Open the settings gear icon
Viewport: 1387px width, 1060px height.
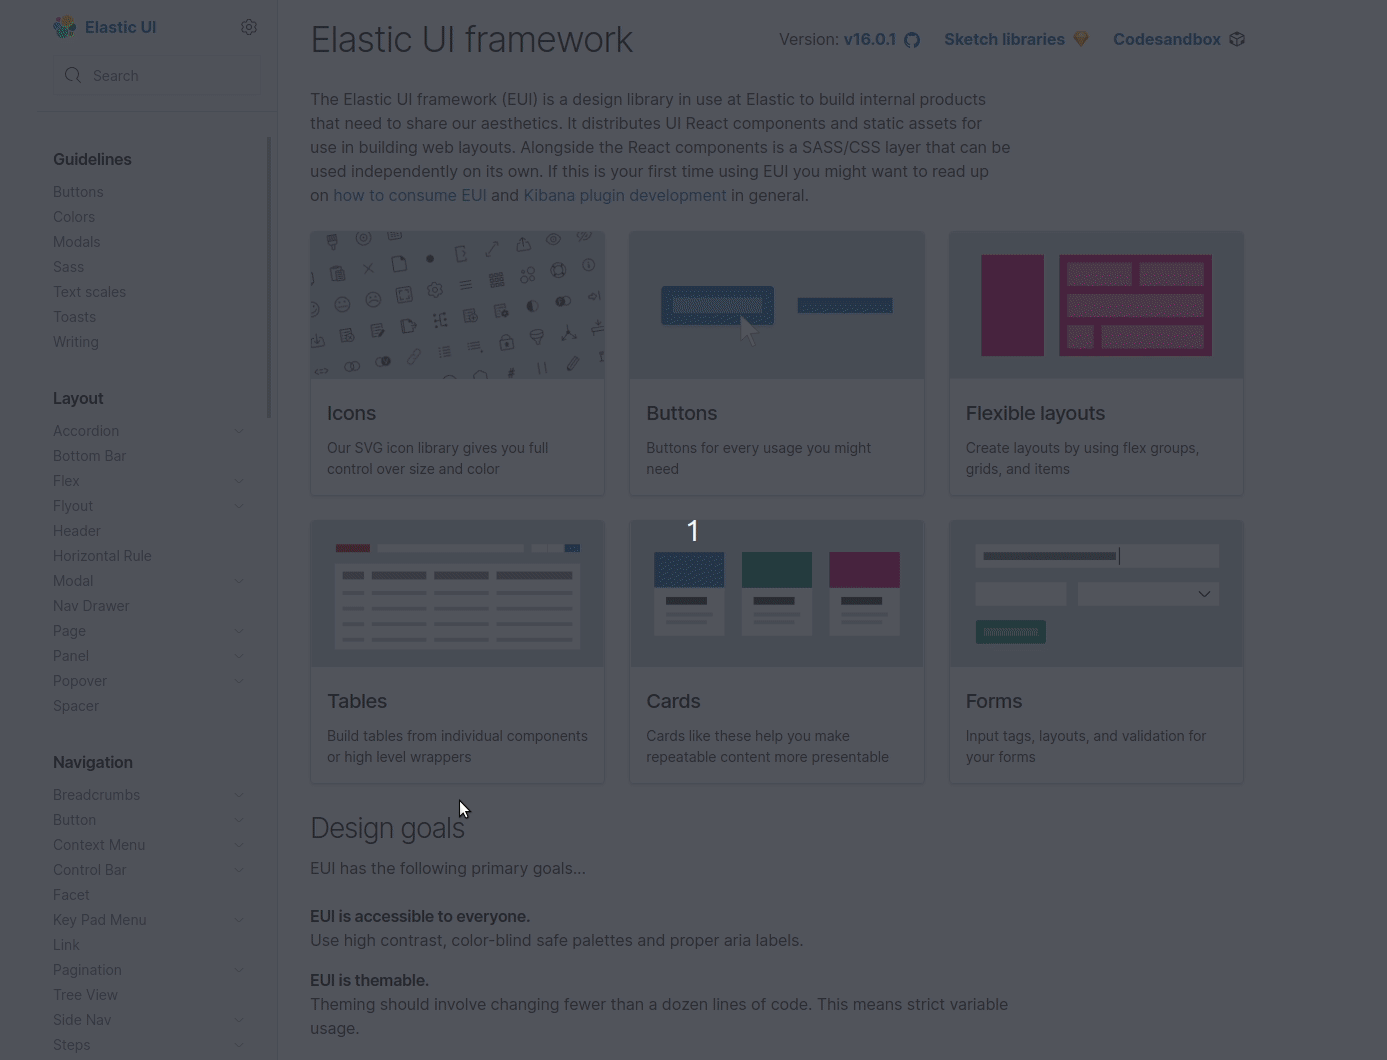point(249,27)
